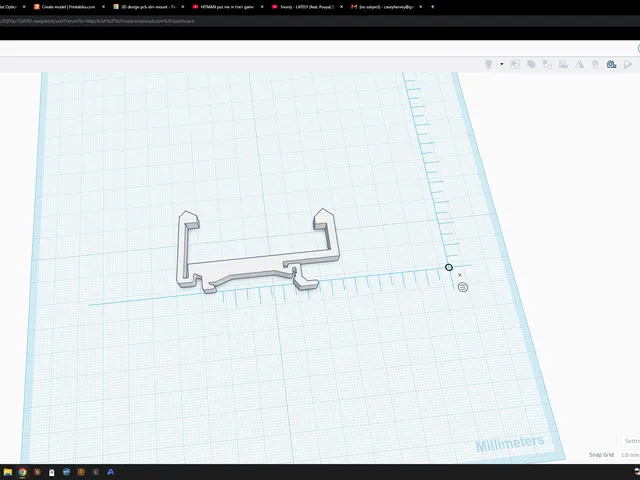Click the Chrome icon in taskbar
This screenshot has height=480, width=640.
point(22,472)
